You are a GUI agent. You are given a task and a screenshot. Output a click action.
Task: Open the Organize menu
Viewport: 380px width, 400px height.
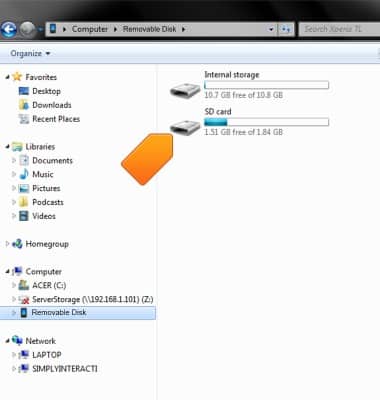point(30,53)
